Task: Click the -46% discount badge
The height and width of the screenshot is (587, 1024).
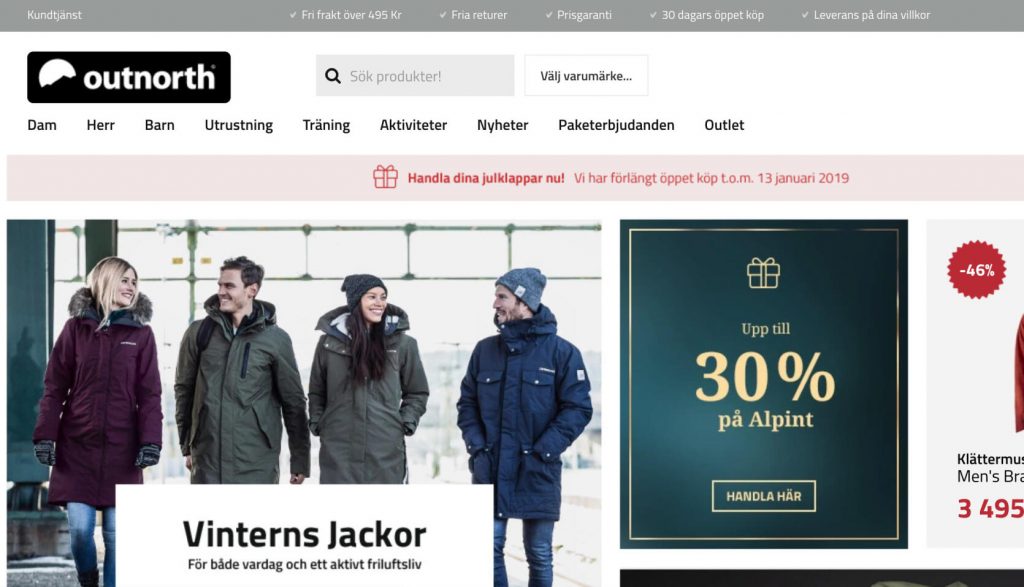Action: point(976,270)
